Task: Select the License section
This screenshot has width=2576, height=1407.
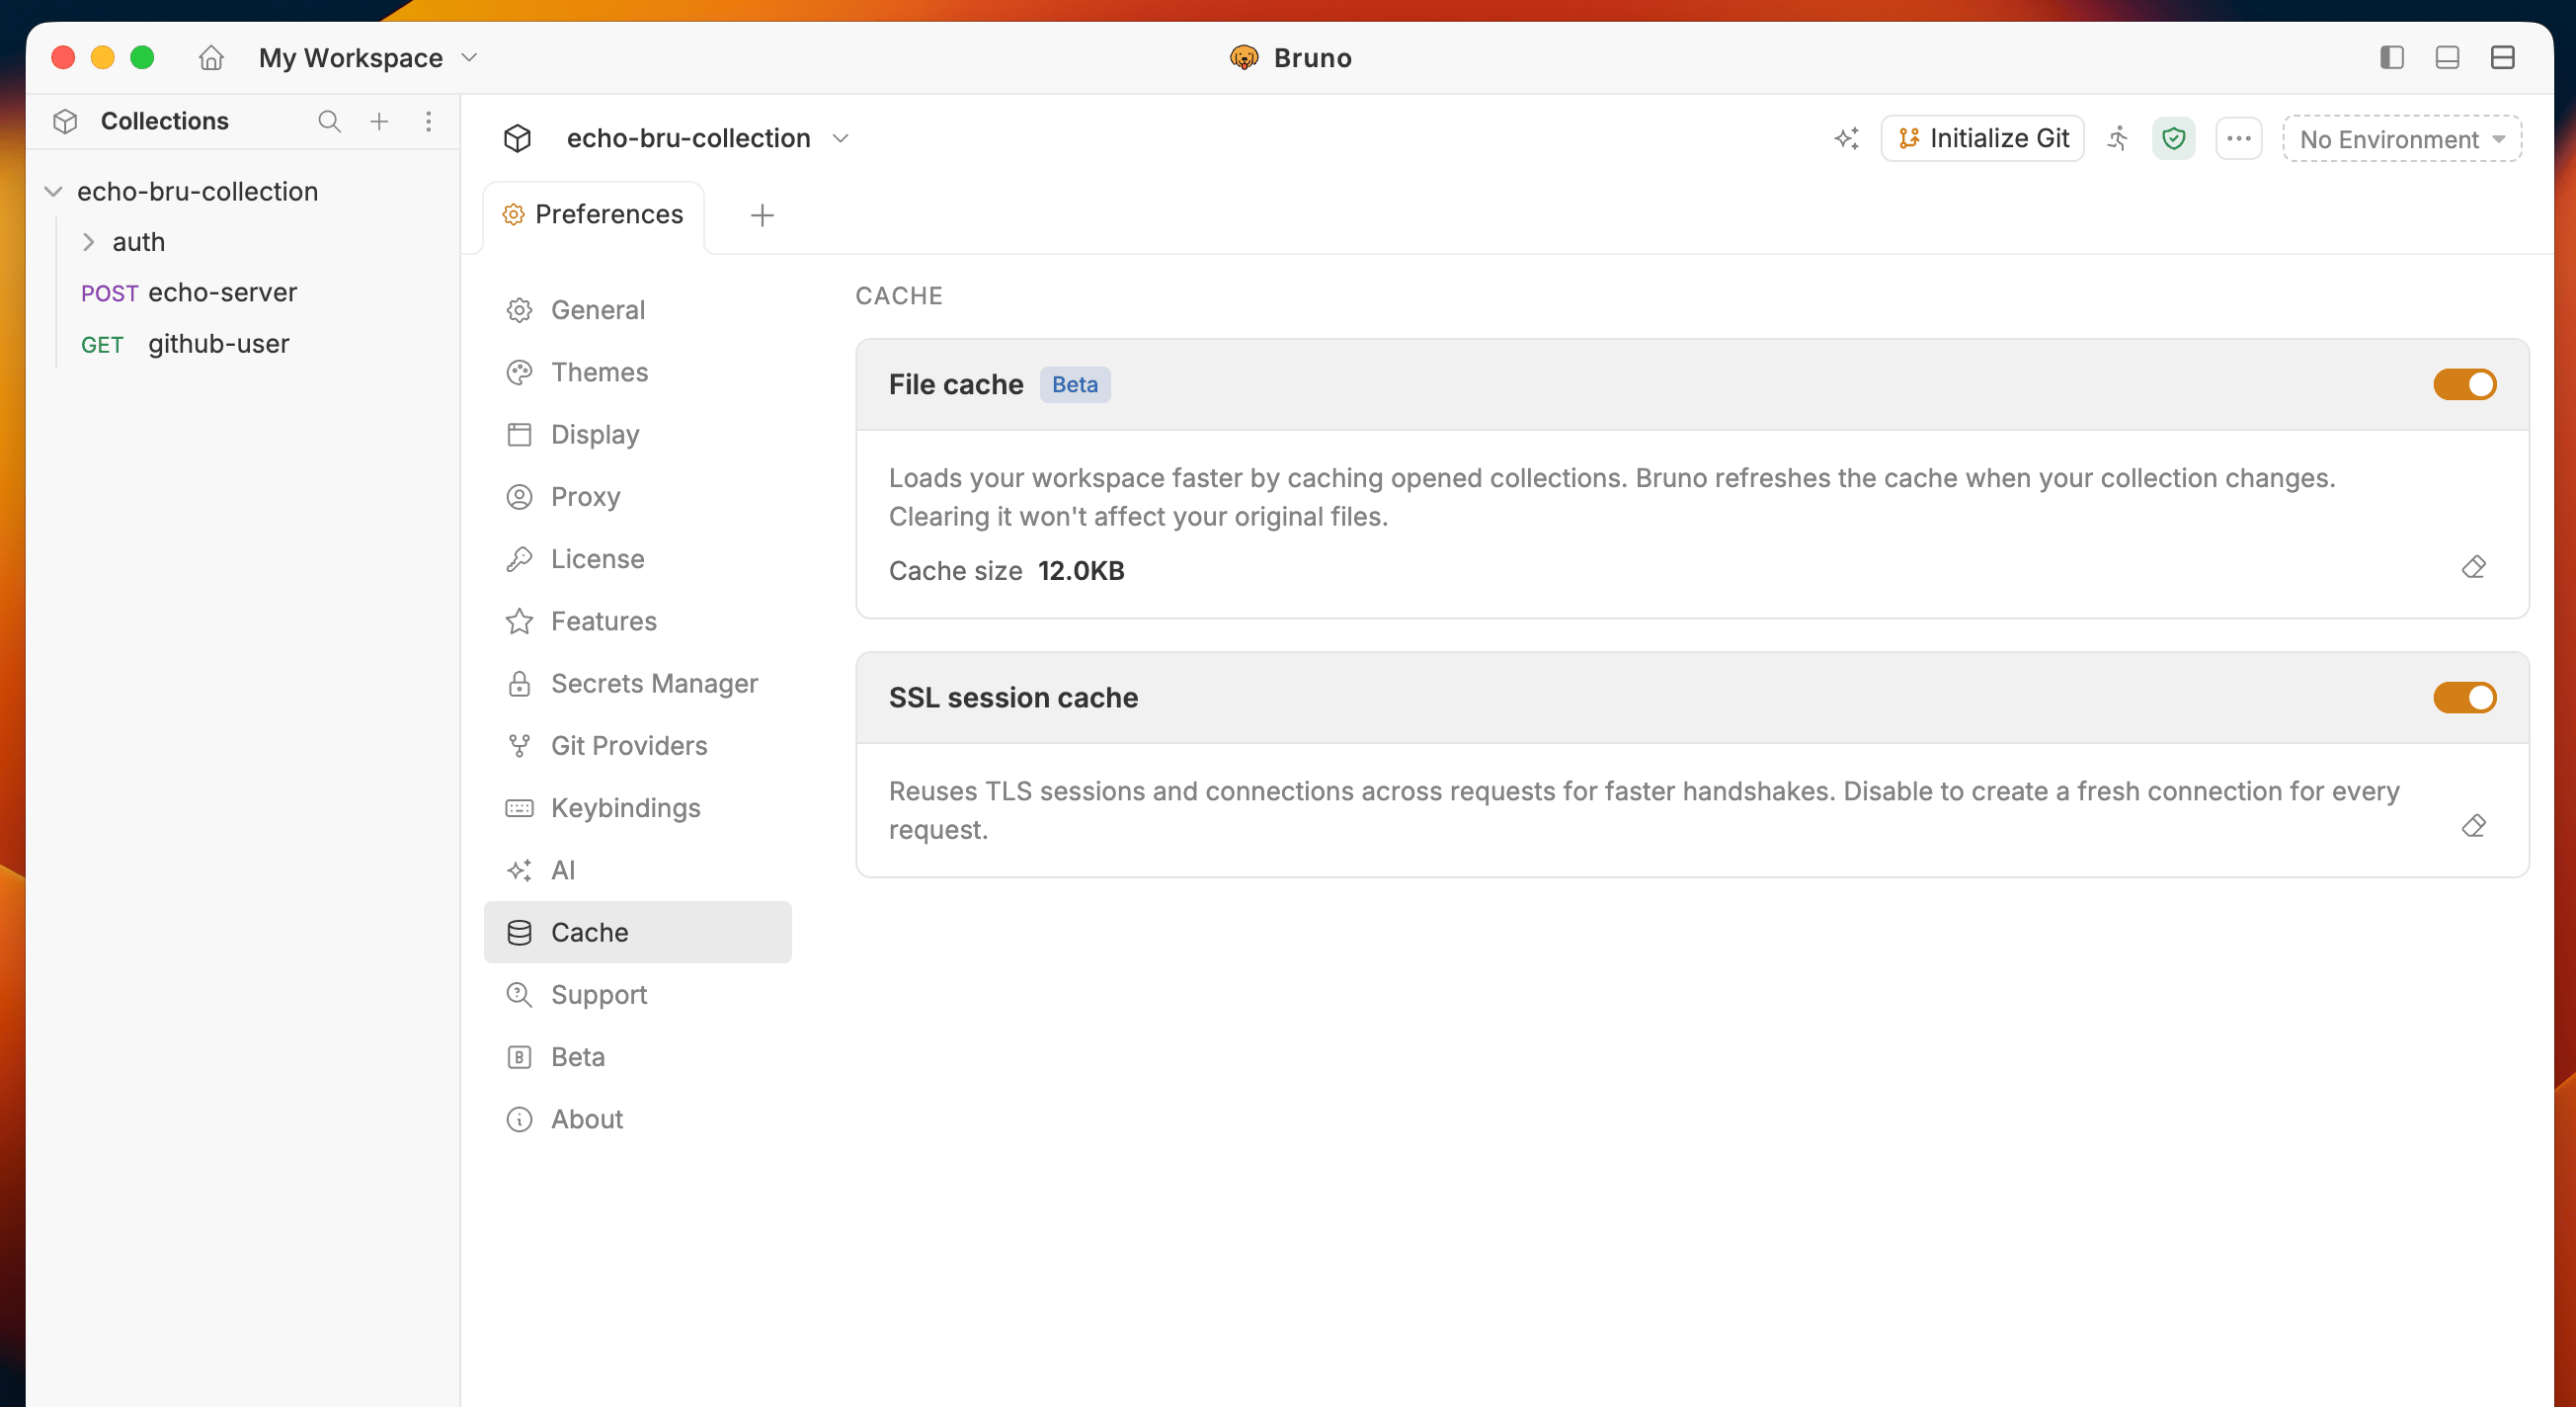Action: (x=637, y=559)
